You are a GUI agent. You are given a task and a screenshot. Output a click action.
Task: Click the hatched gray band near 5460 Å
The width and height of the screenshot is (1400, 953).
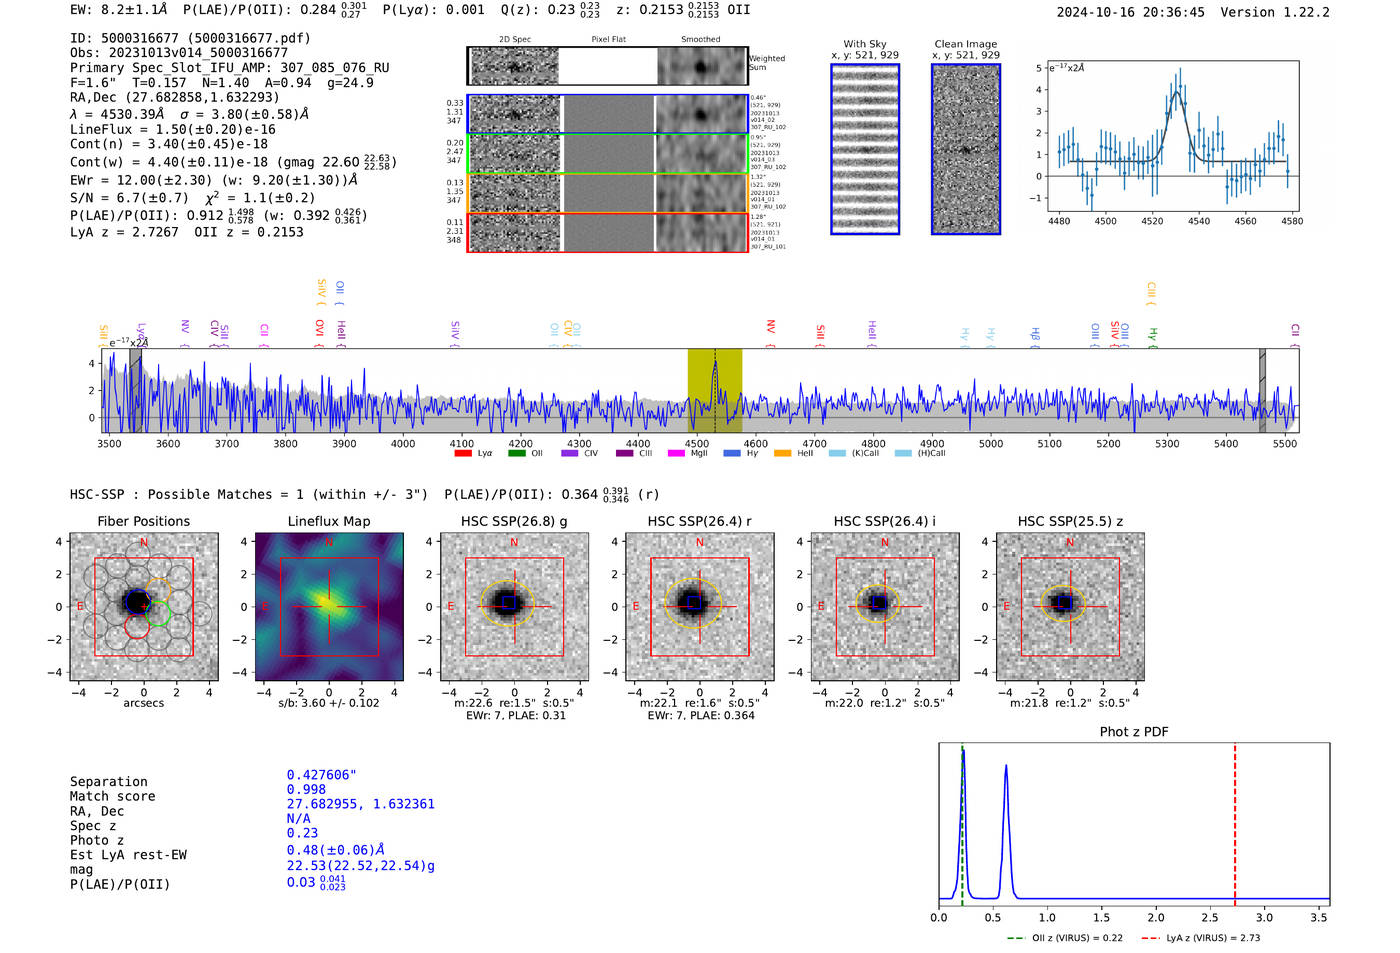pos(1262,390)
